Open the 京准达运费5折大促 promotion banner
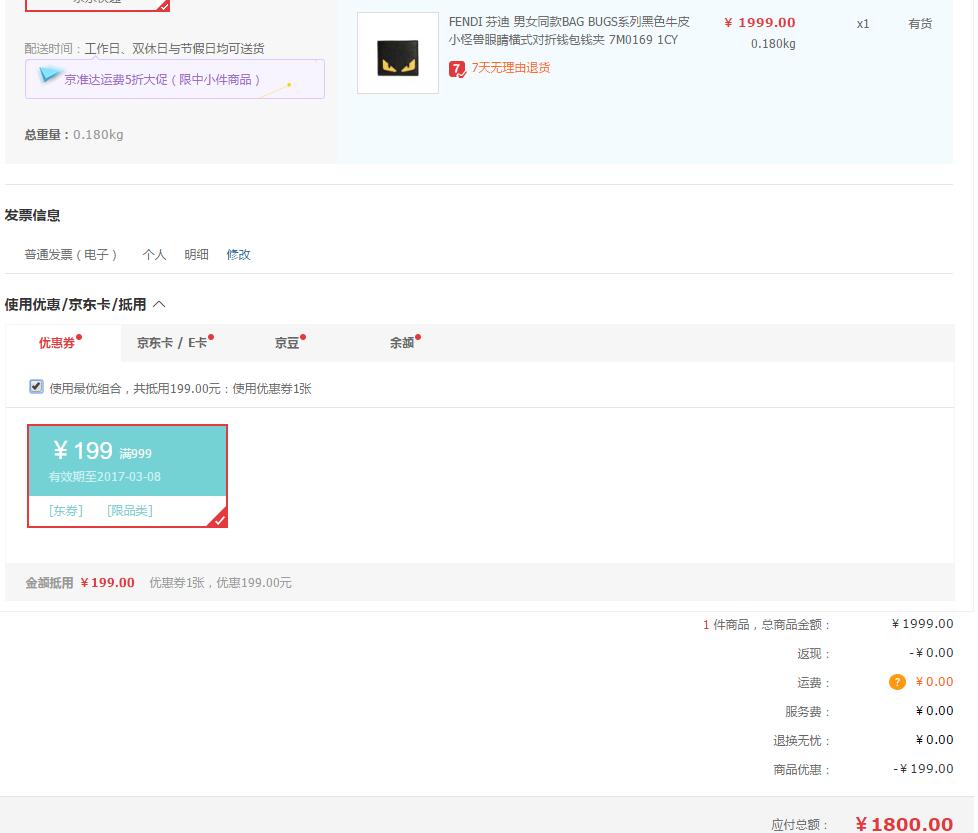The width and height of the screenshot is (978, 833). 175,79
